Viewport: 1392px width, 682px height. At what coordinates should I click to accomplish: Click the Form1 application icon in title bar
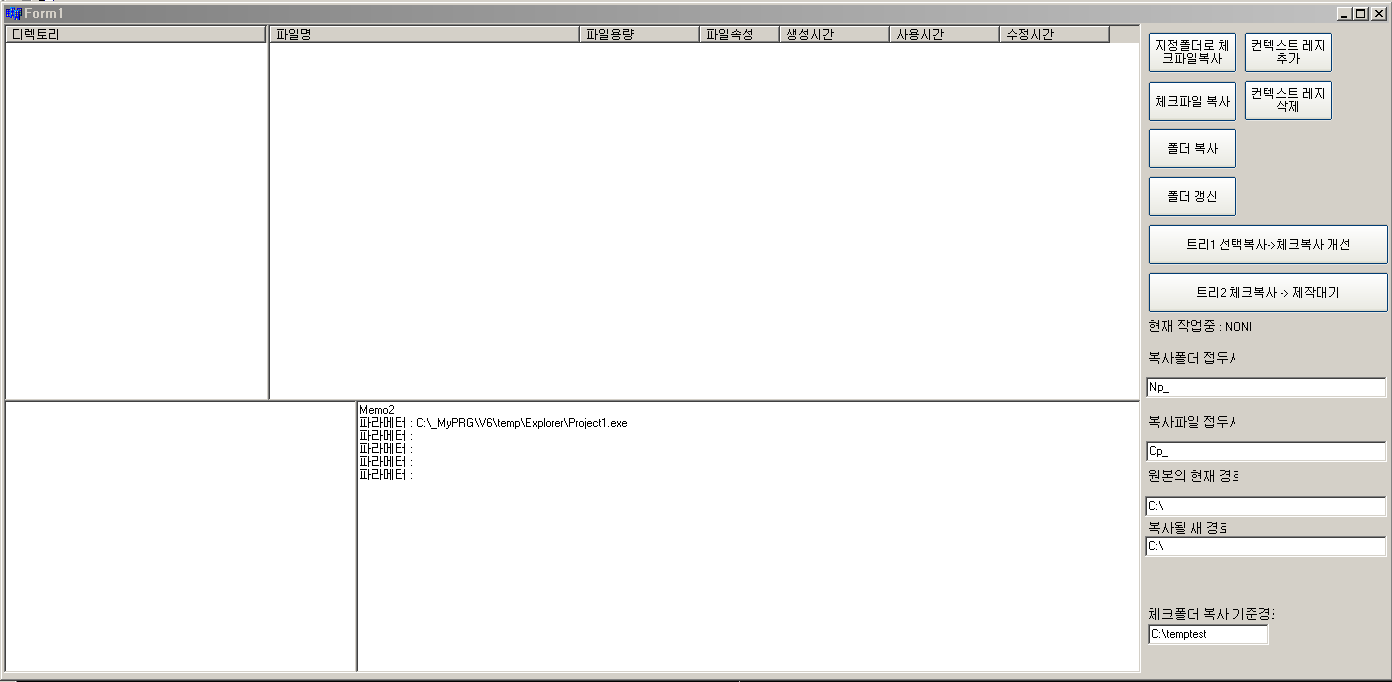tap(13, 13)
